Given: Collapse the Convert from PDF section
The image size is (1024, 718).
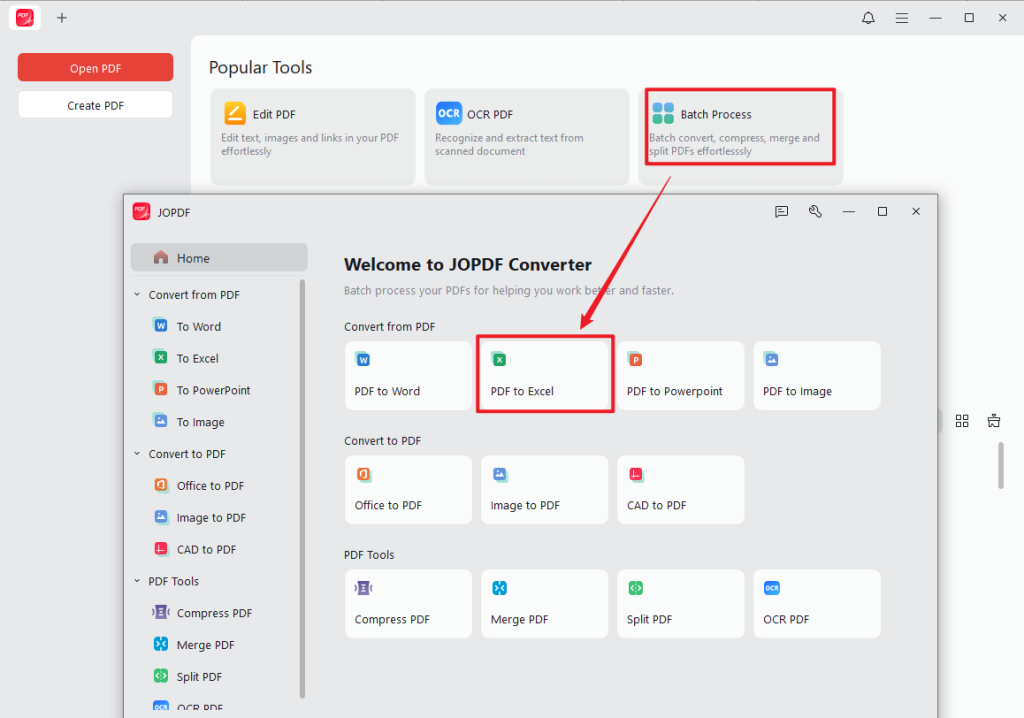Looking at the screenshot, I should (x=137, y=295).
